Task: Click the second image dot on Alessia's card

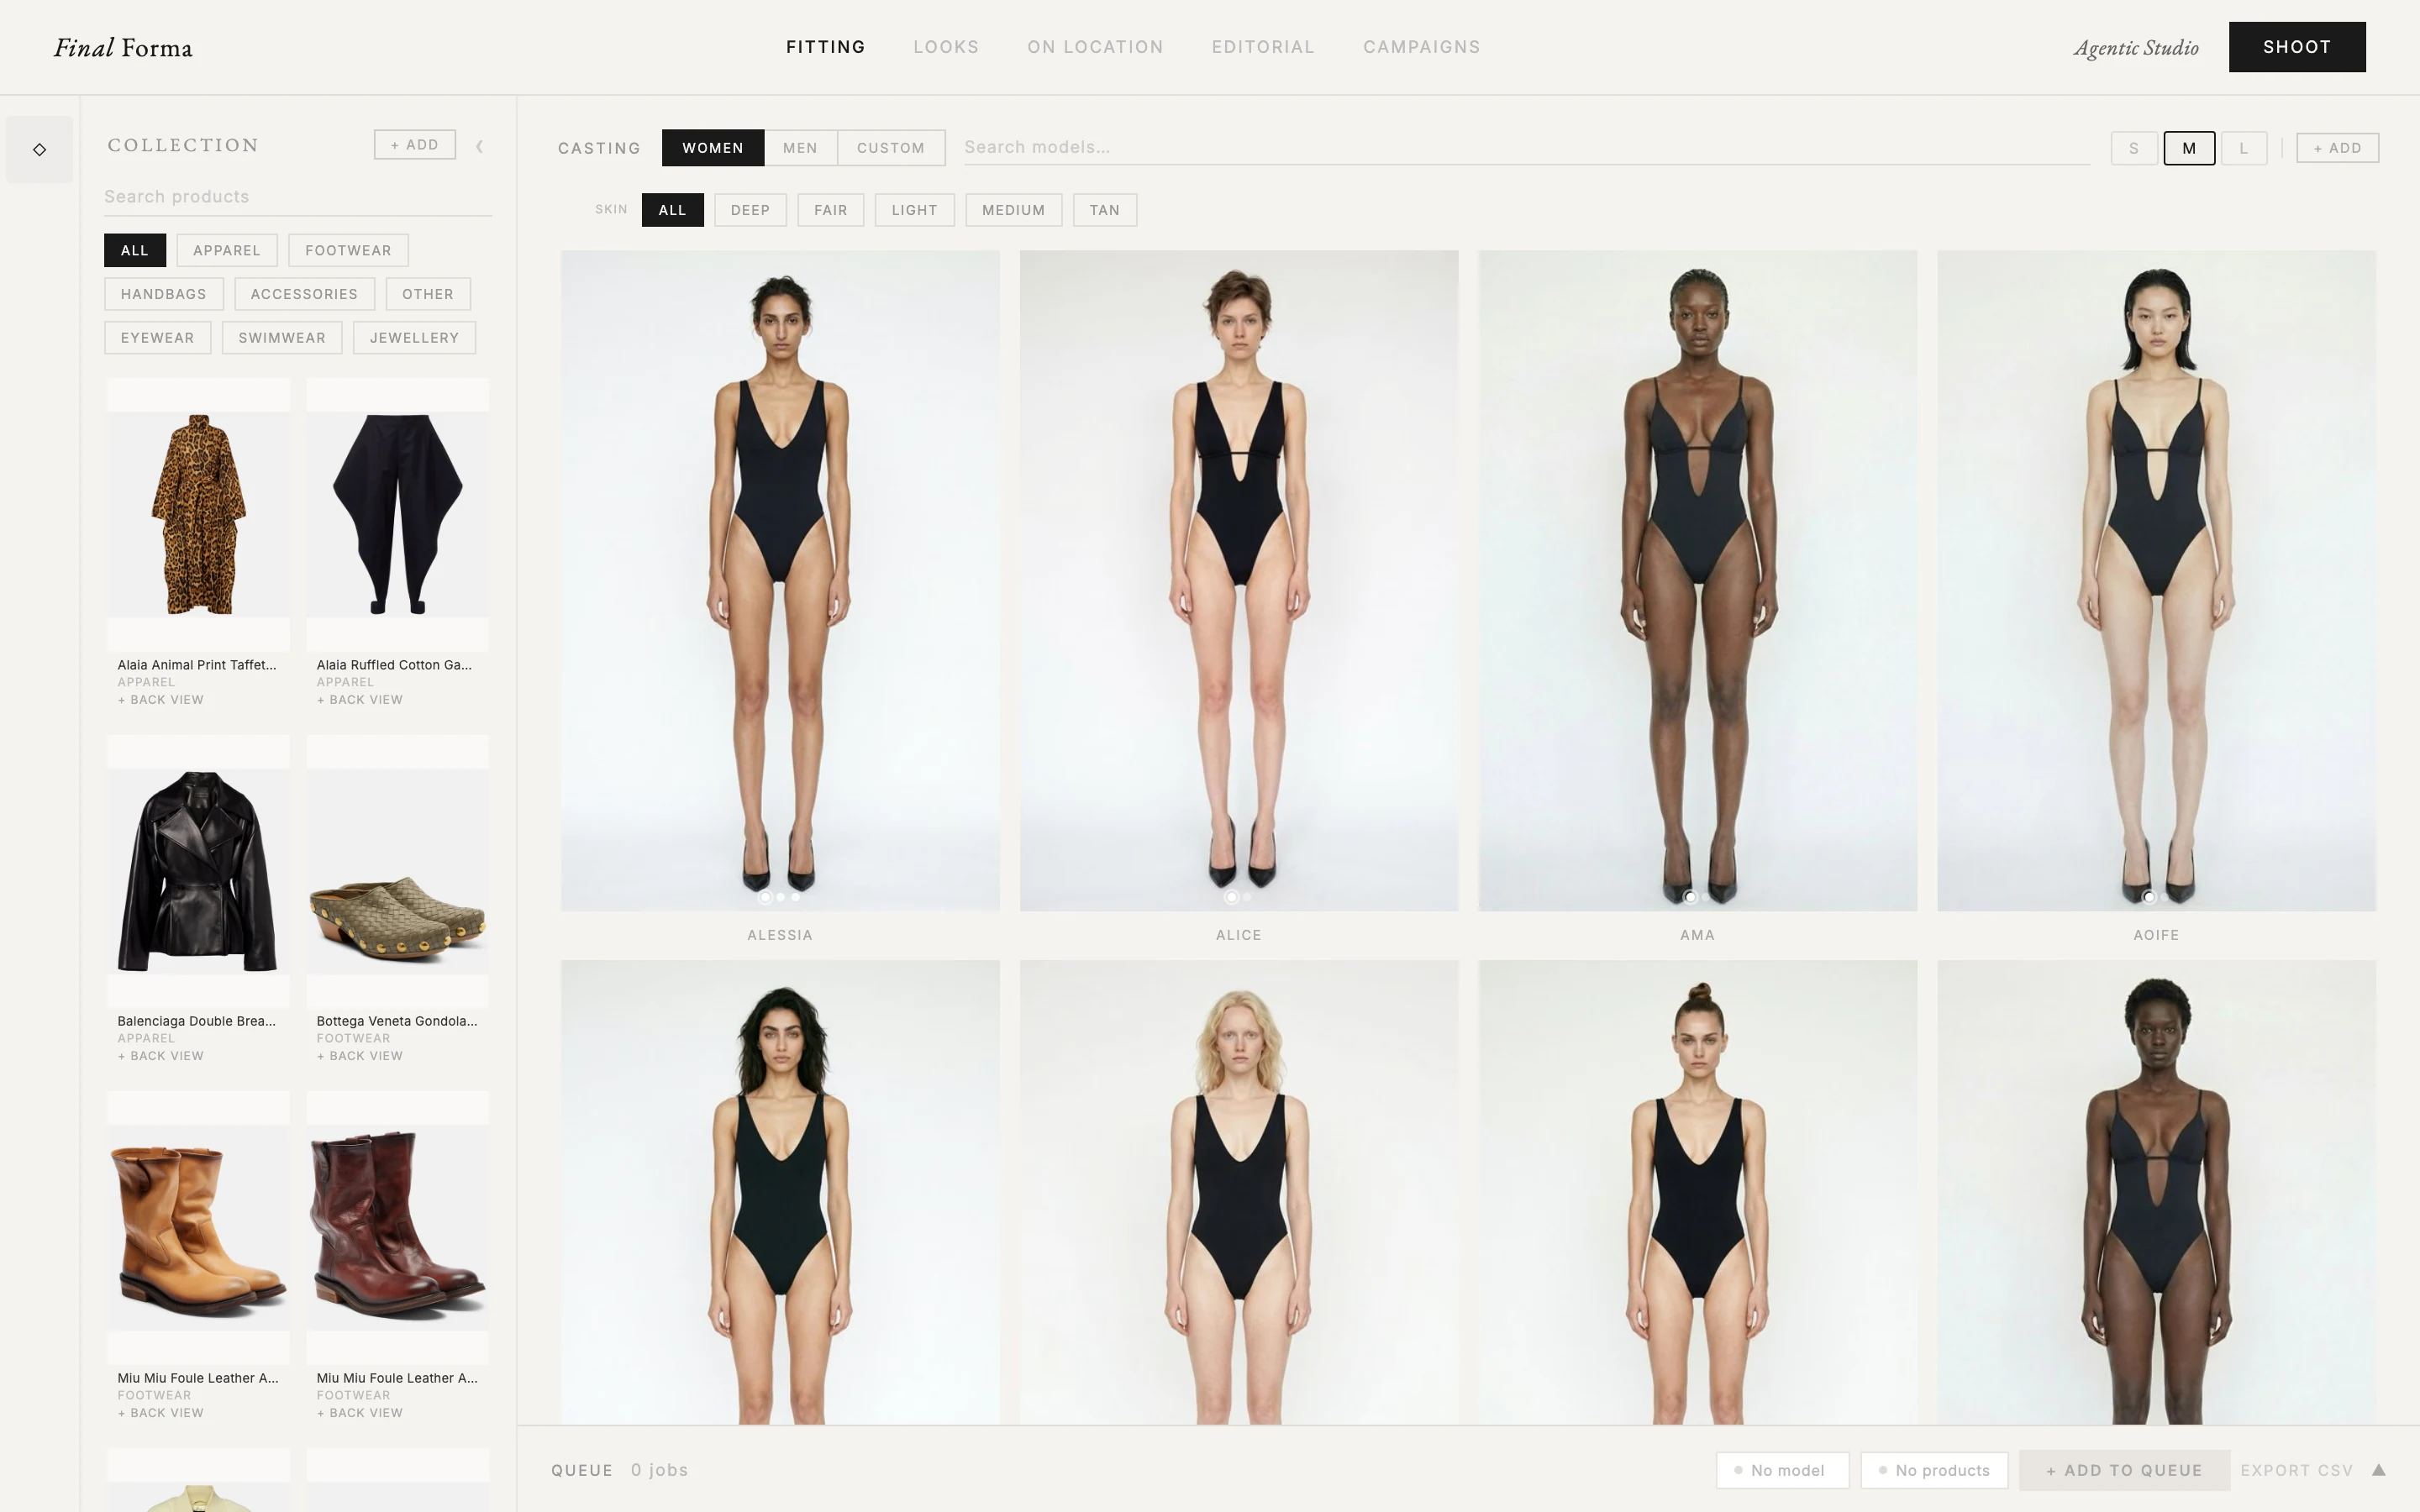Action: point(781,897)
